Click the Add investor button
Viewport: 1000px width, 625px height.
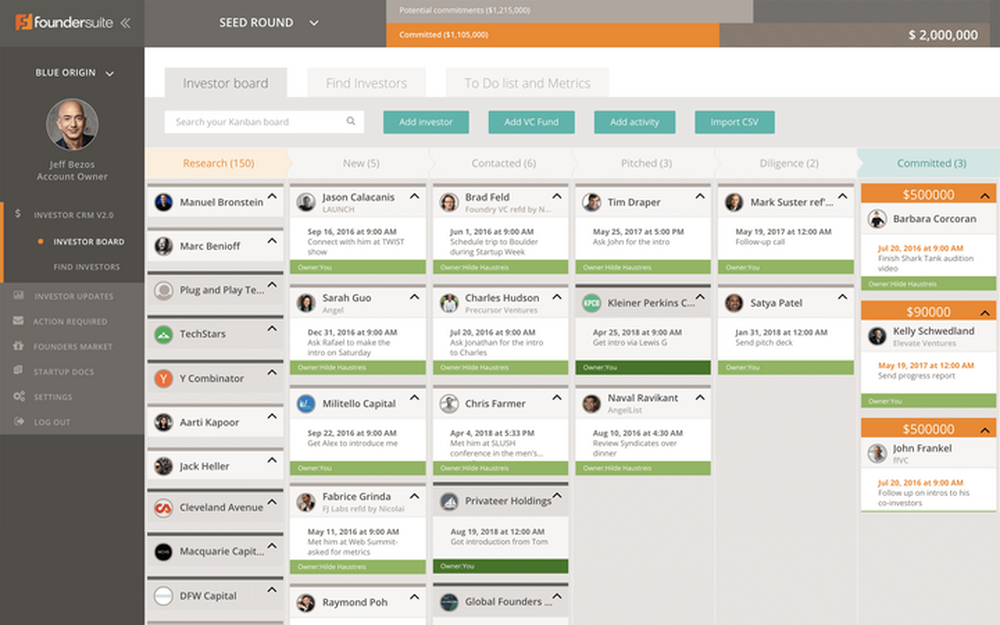point(426,122)
